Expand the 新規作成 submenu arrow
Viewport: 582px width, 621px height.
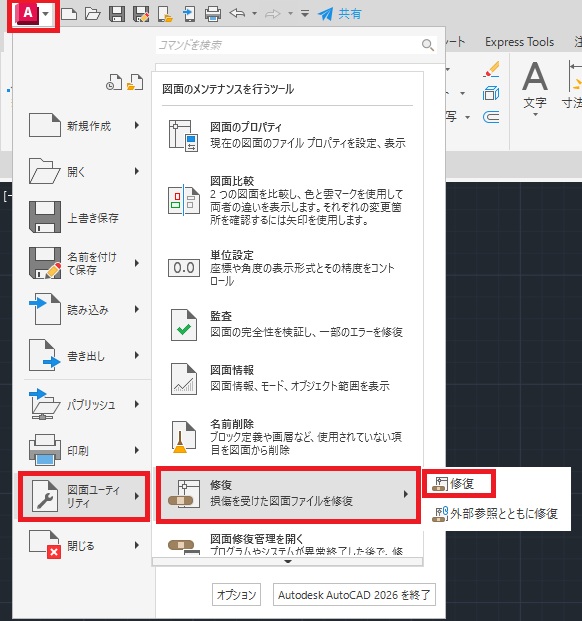pyautogui.click(x=137, y=125)
